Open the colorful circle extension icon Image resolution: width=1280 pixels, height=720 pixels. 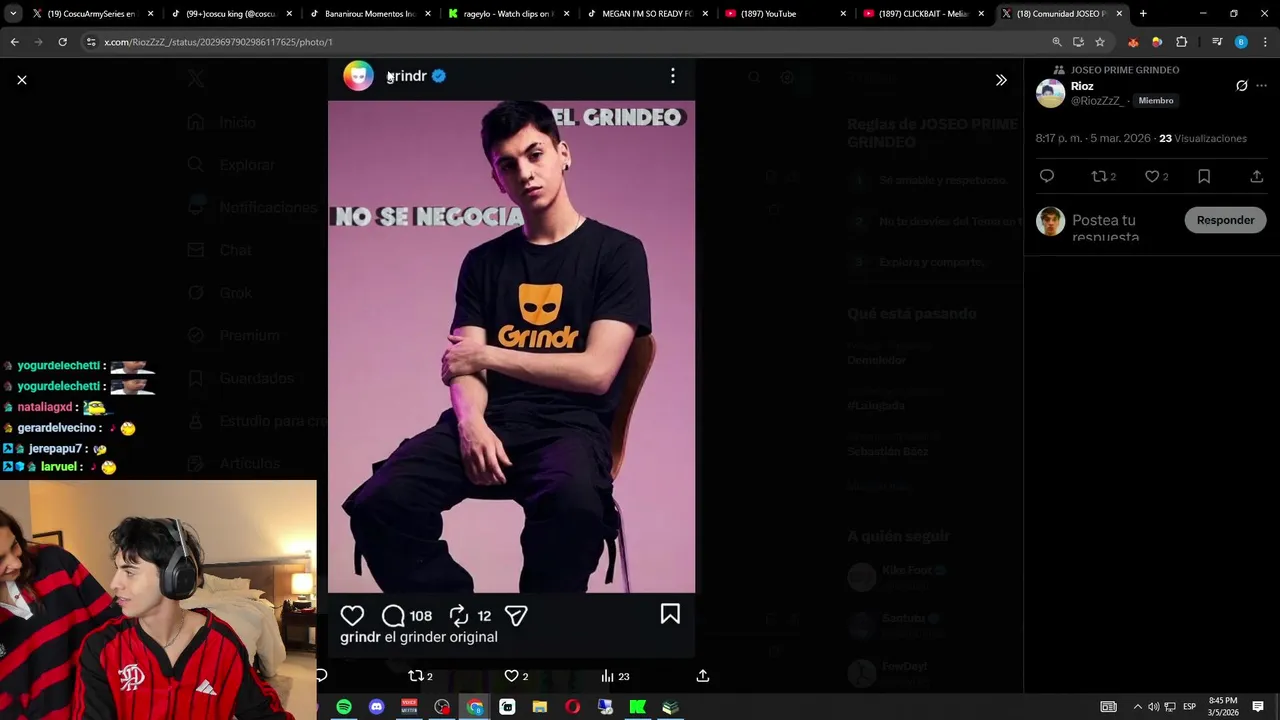(1157, 42)
